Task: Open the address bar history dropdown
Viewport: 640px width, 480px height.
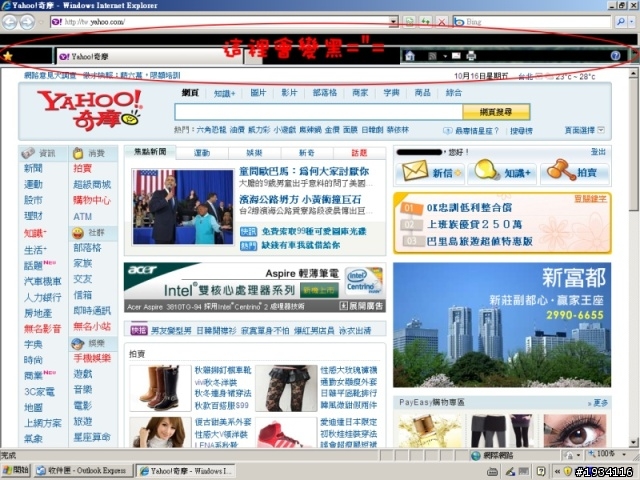Action: 393,22
